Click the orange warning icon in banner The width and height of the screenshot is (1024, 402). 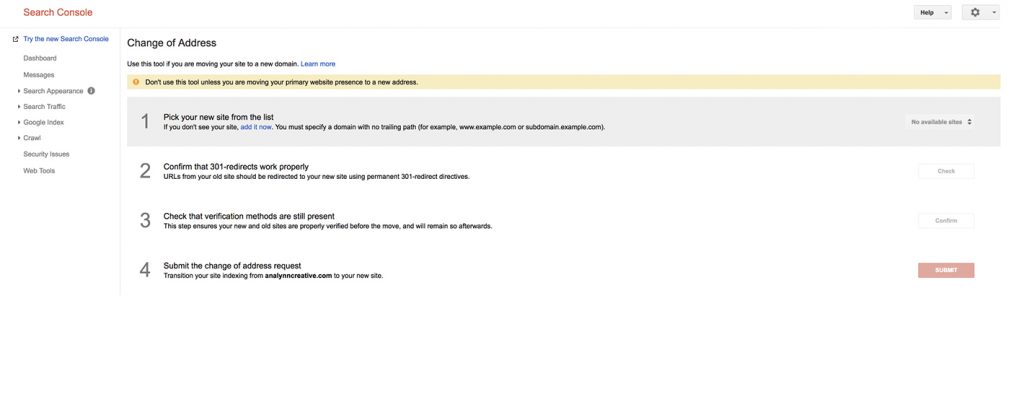(x=136, y=82)
